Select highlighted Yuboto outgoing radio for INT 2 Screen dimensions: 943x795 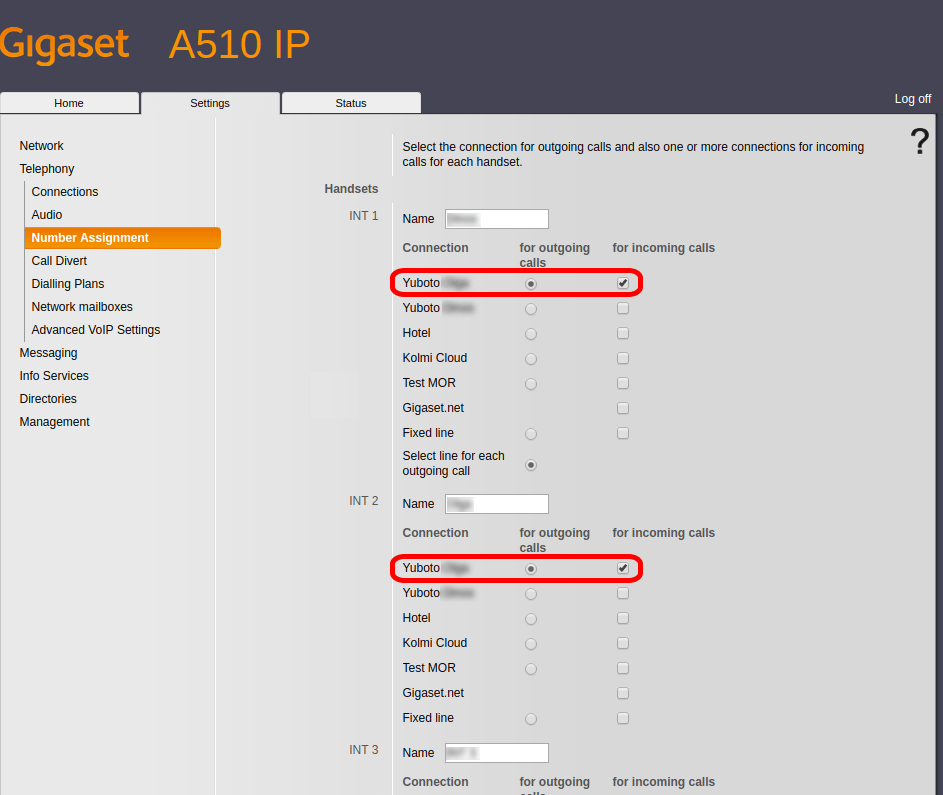pos(530,569)
